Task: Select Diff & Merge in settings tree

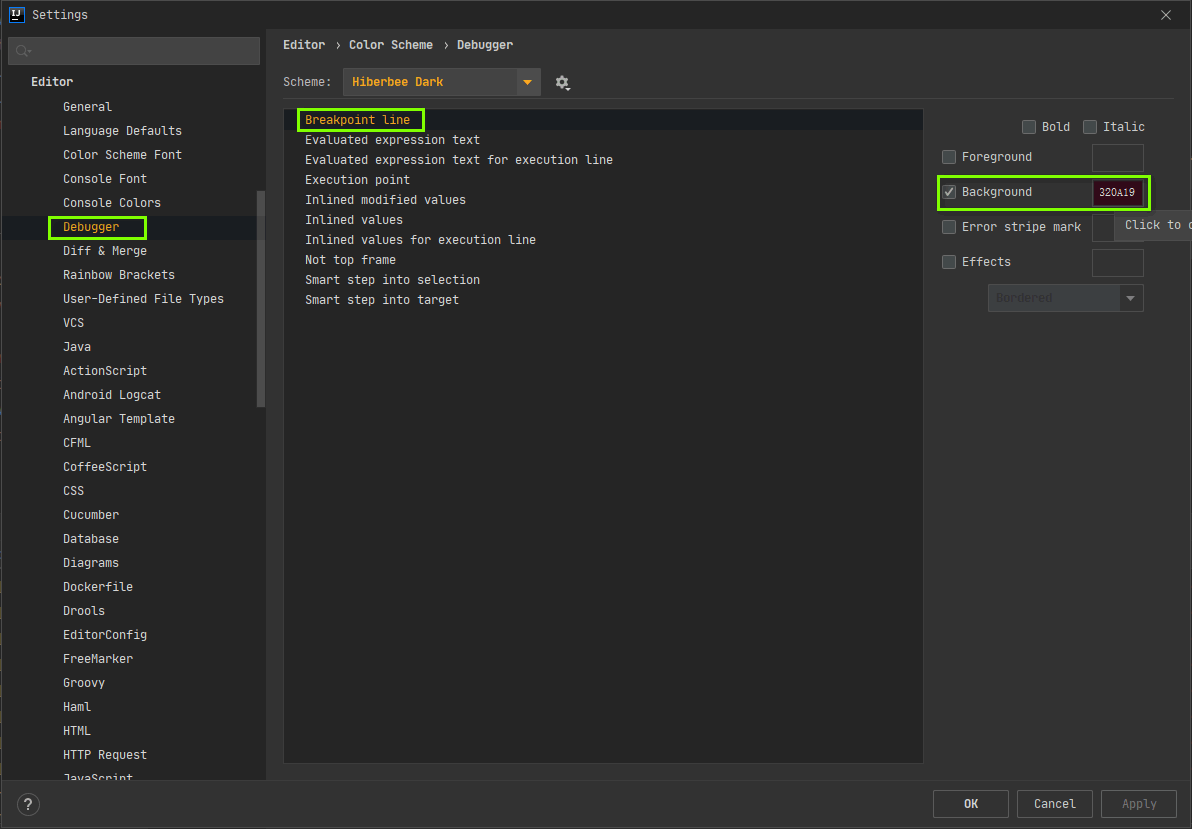Action: [x=105, y=251]
